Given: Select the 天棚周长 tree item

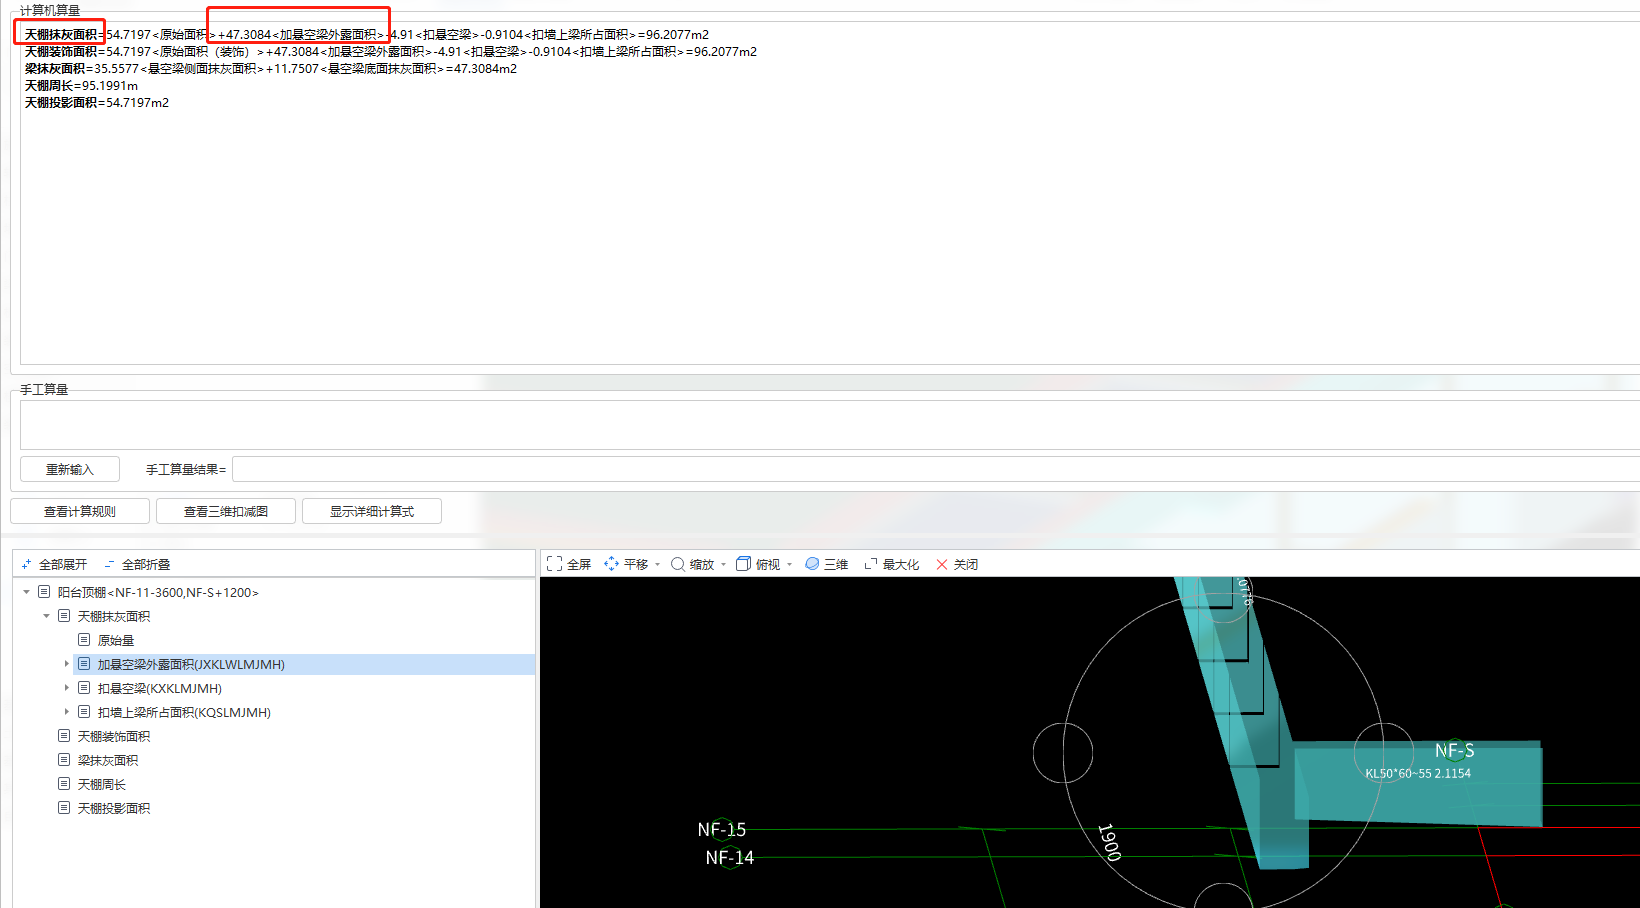Looking at the screenshot, I should tap(102, 784).
